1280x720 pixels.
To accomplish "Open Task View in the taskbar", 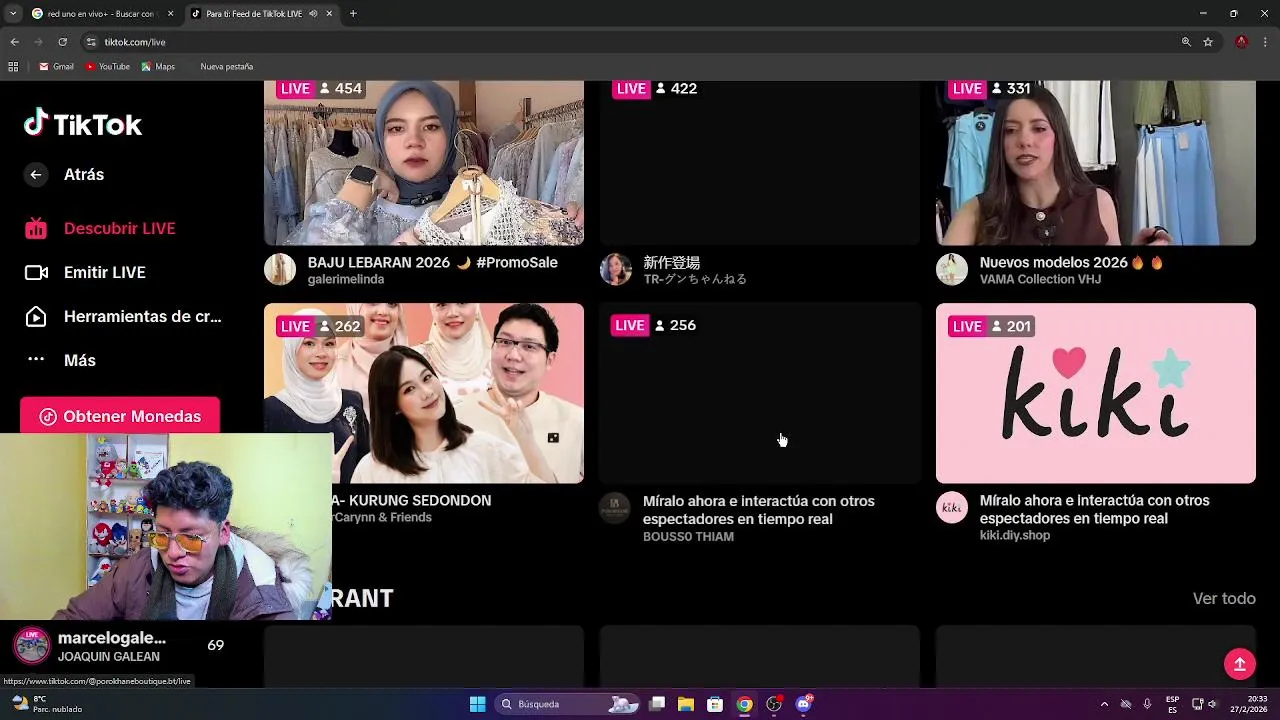I will (657, 704).
